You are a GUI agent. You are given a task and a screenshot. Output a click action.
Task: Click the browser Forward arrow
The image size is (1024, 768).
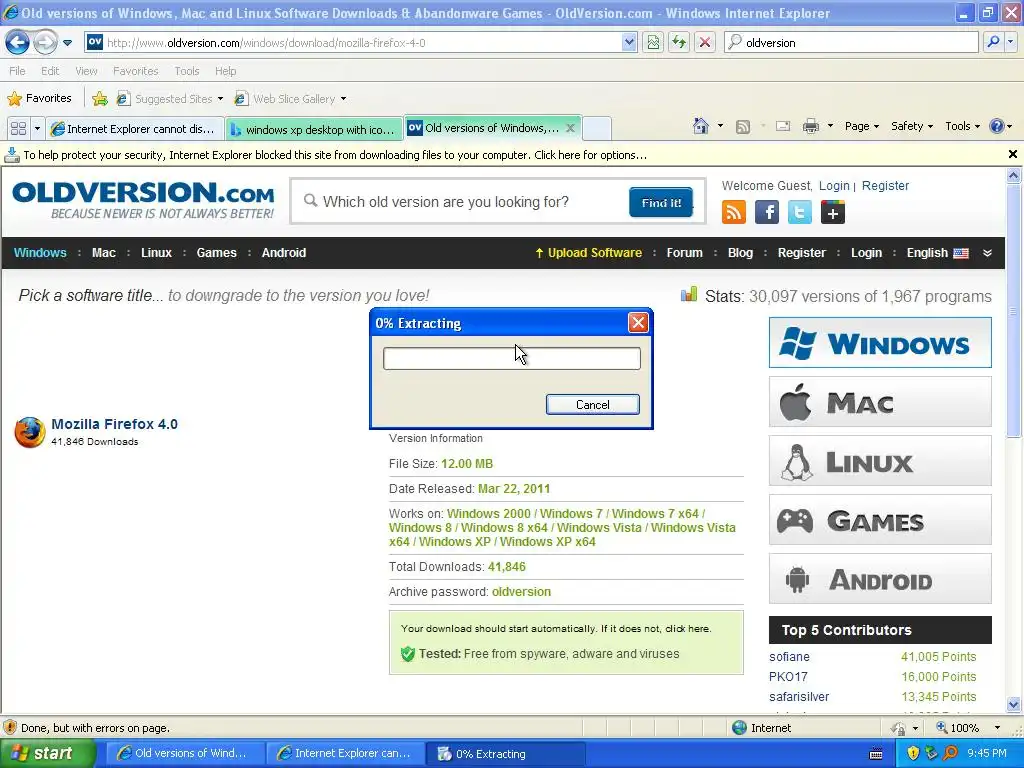45,42
